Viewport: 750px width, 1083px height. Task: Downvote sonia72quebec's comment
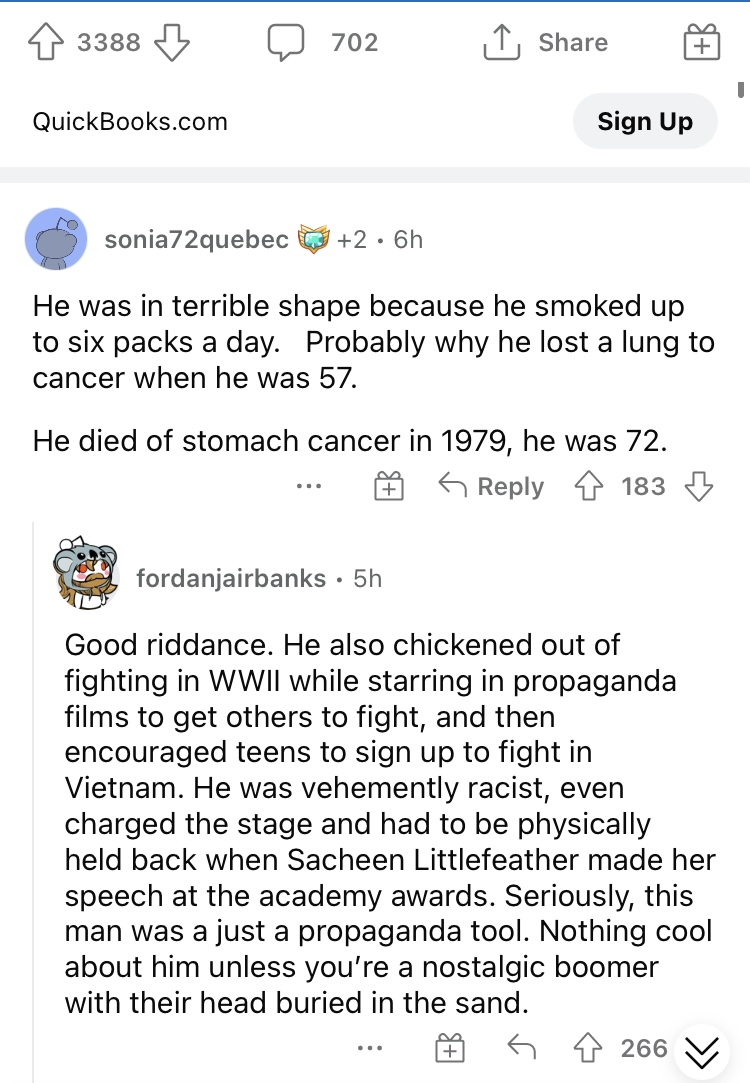coord(699,486)
